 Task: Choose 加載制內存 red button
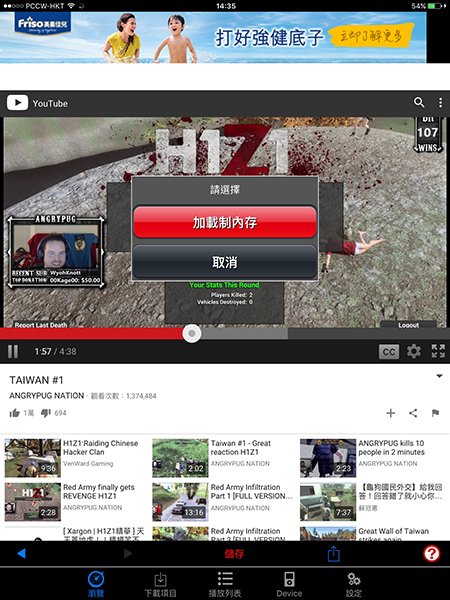[225, 222]
